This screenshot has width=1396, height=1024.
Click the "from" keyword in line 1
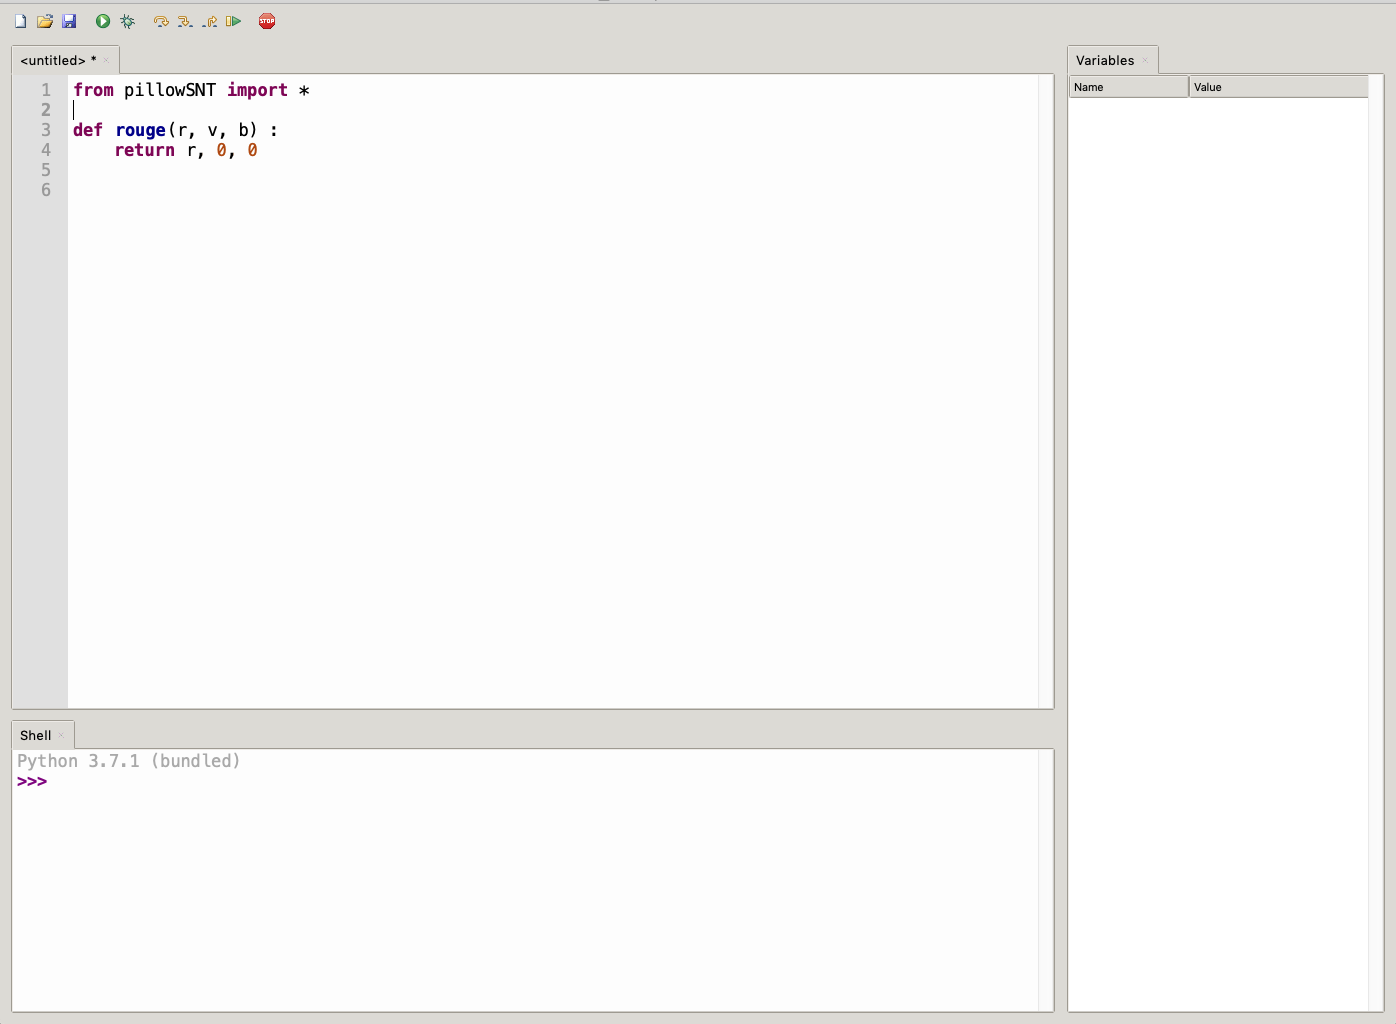(93, 90)
